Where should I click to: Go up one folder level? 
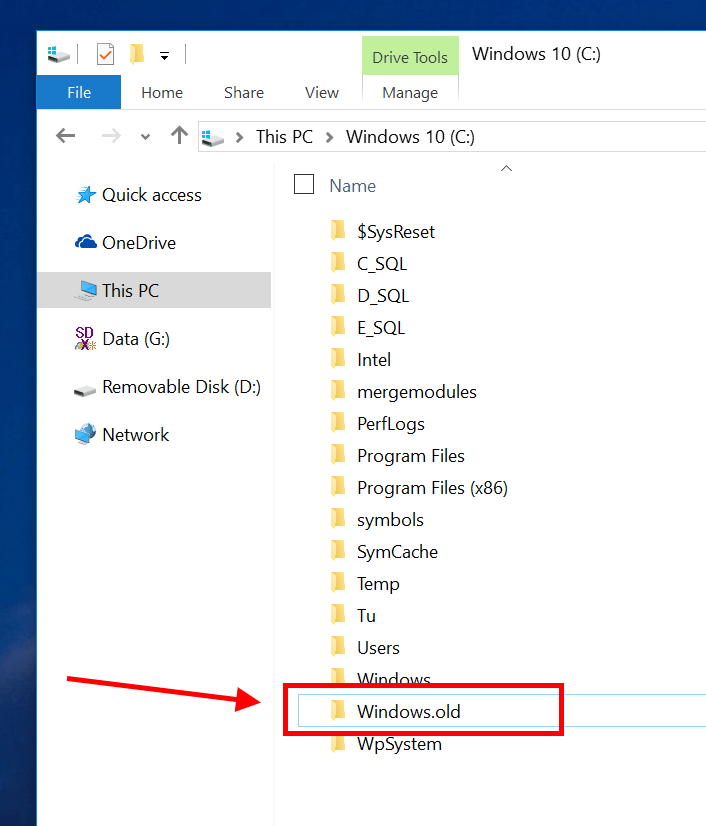click(x=179, y=135)
